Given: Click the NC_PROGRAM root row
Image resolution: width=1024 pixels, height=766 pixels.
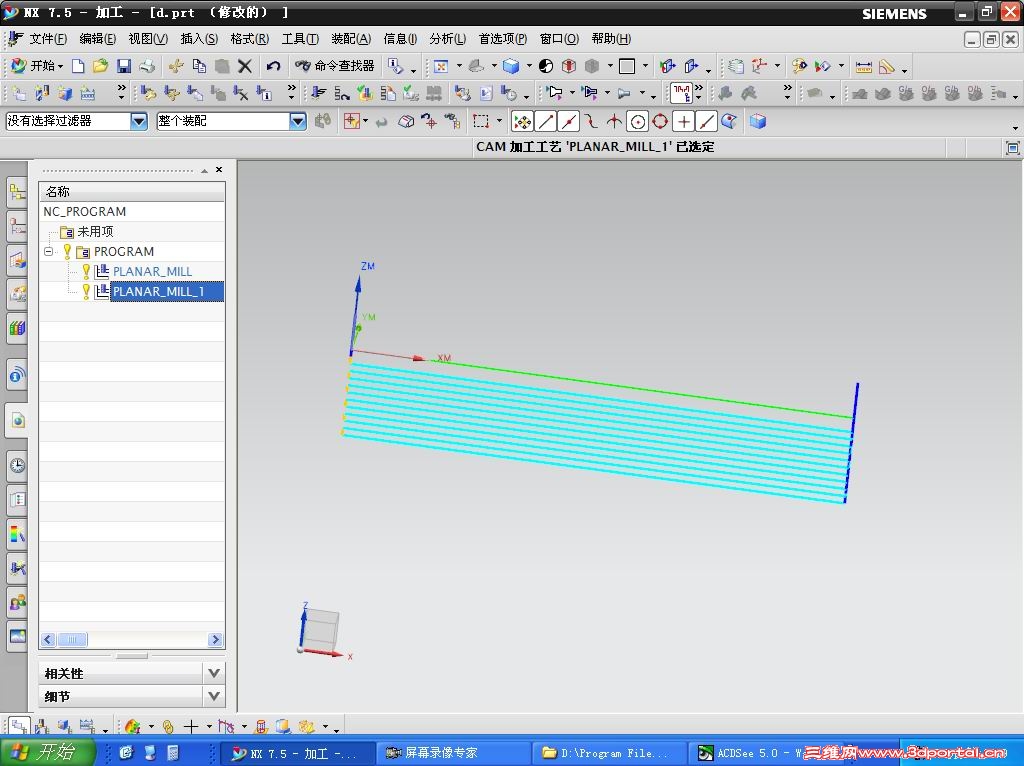Looking at the screenshot, I should pos(132,212).
